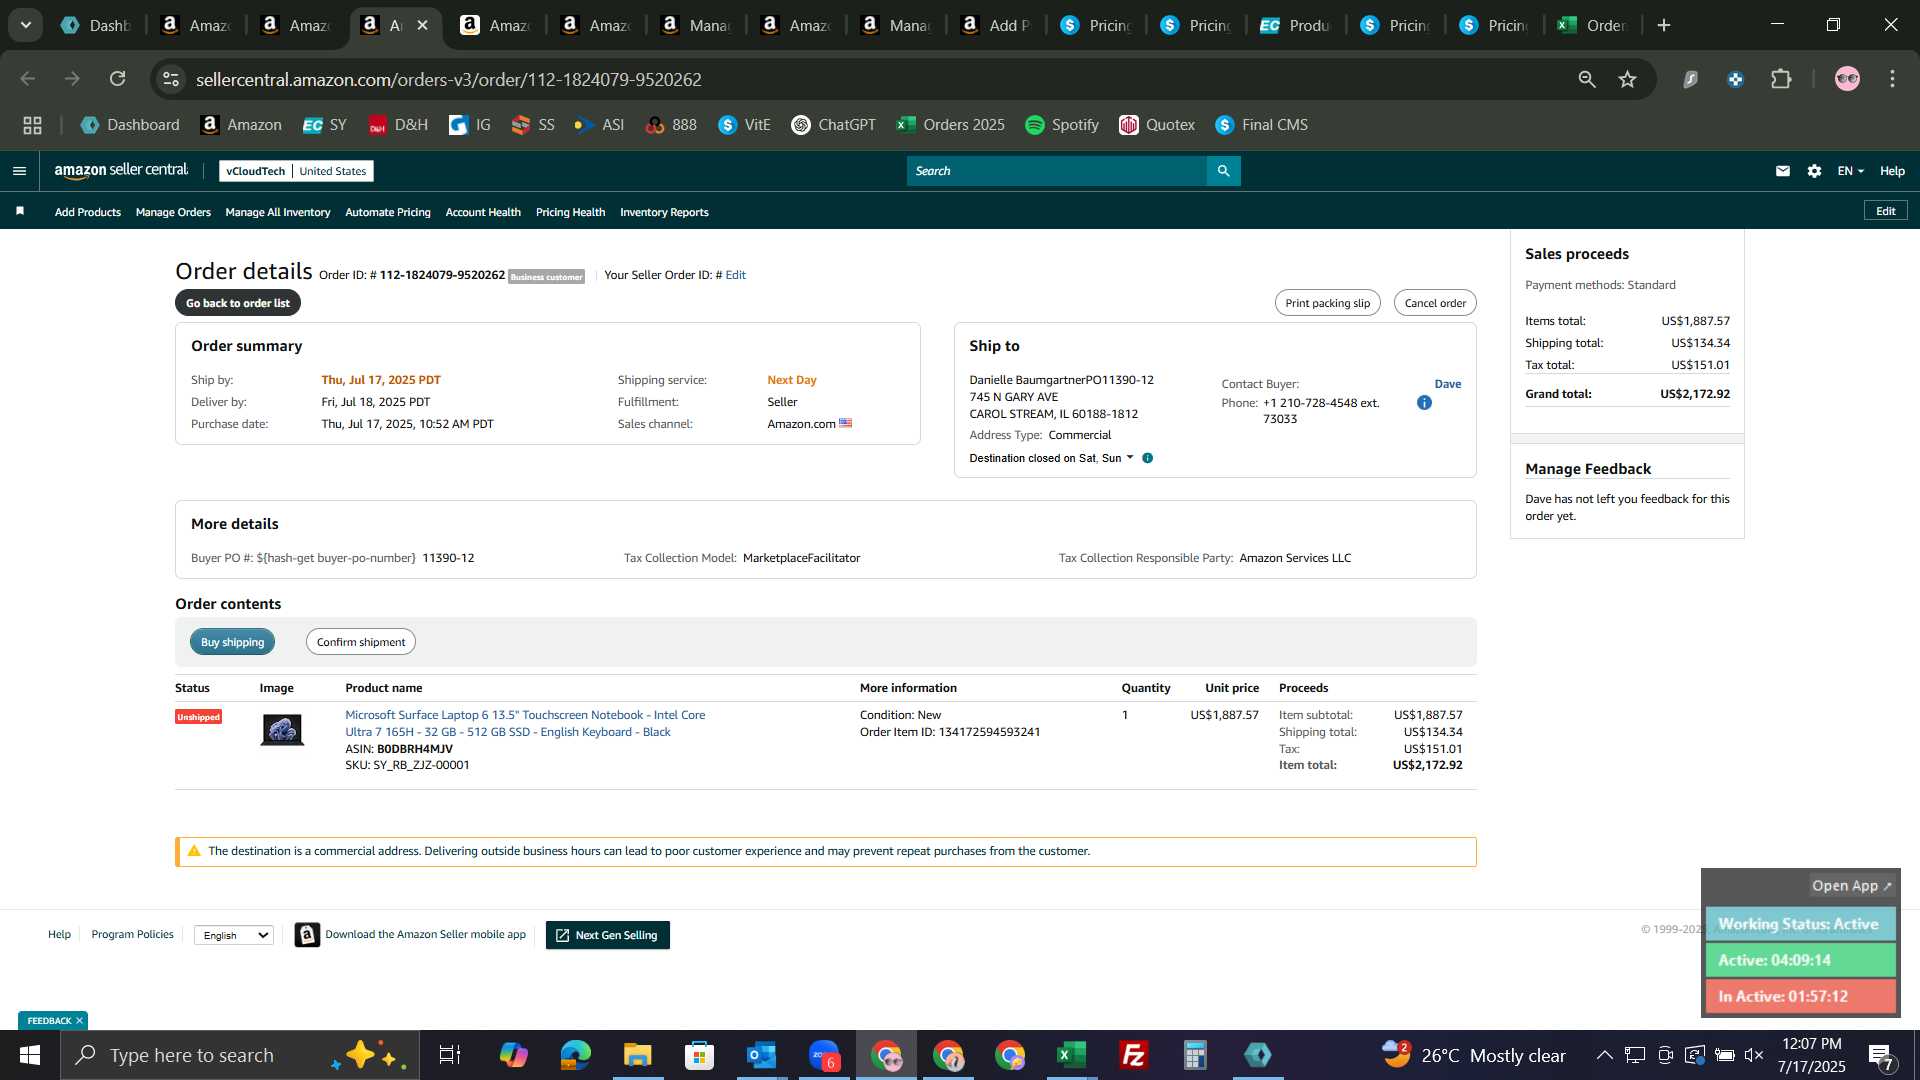The height and width of the screenshot is (1080, 1920).
Task: Click the Seller Central search field
Action: [1056, 171]
